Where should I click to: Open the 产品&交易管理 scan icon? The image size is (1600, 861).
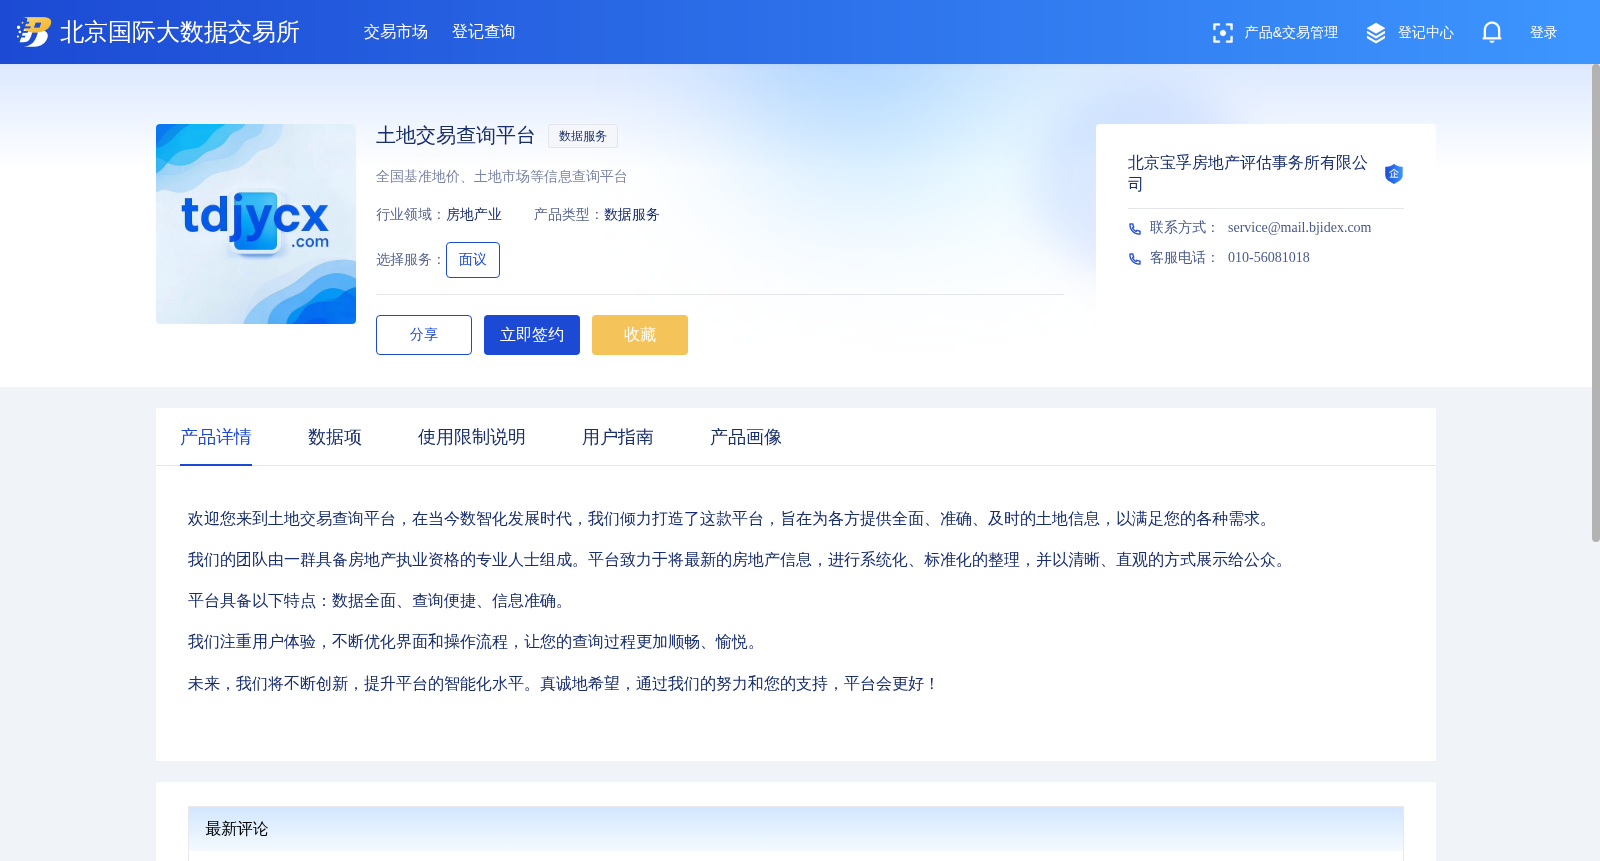[1222, 33]
